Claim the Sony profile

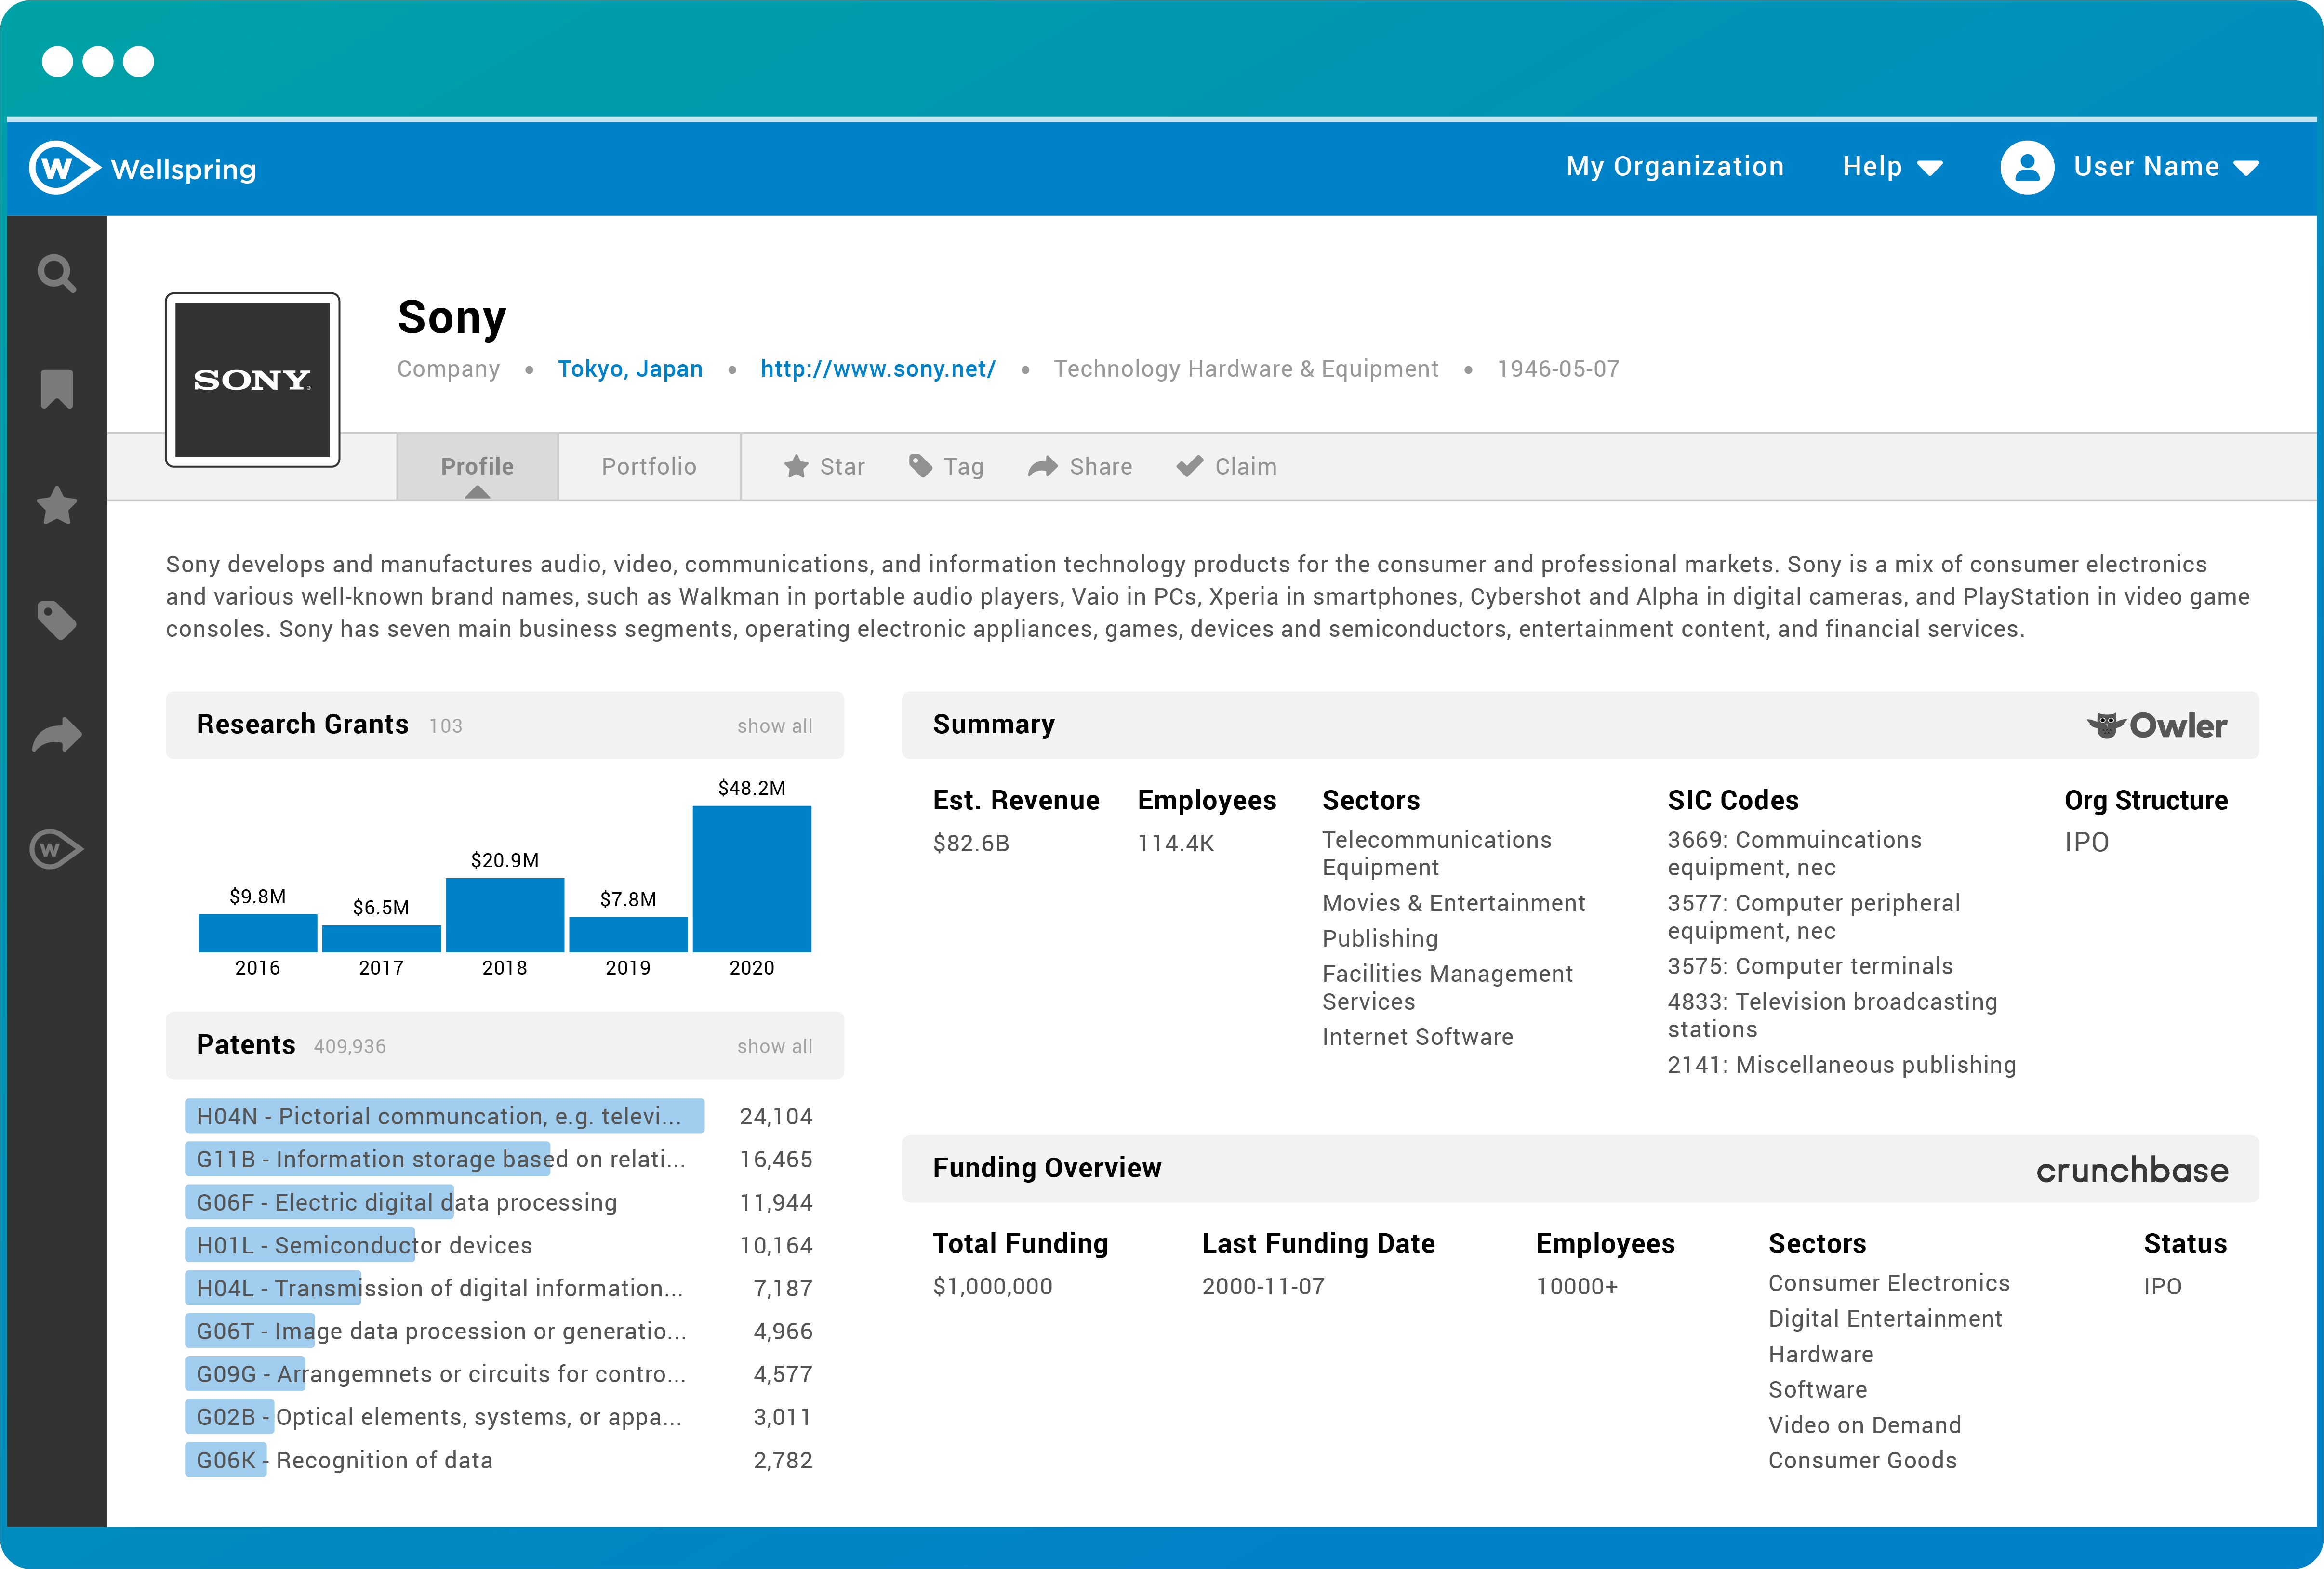(1226, 467)
